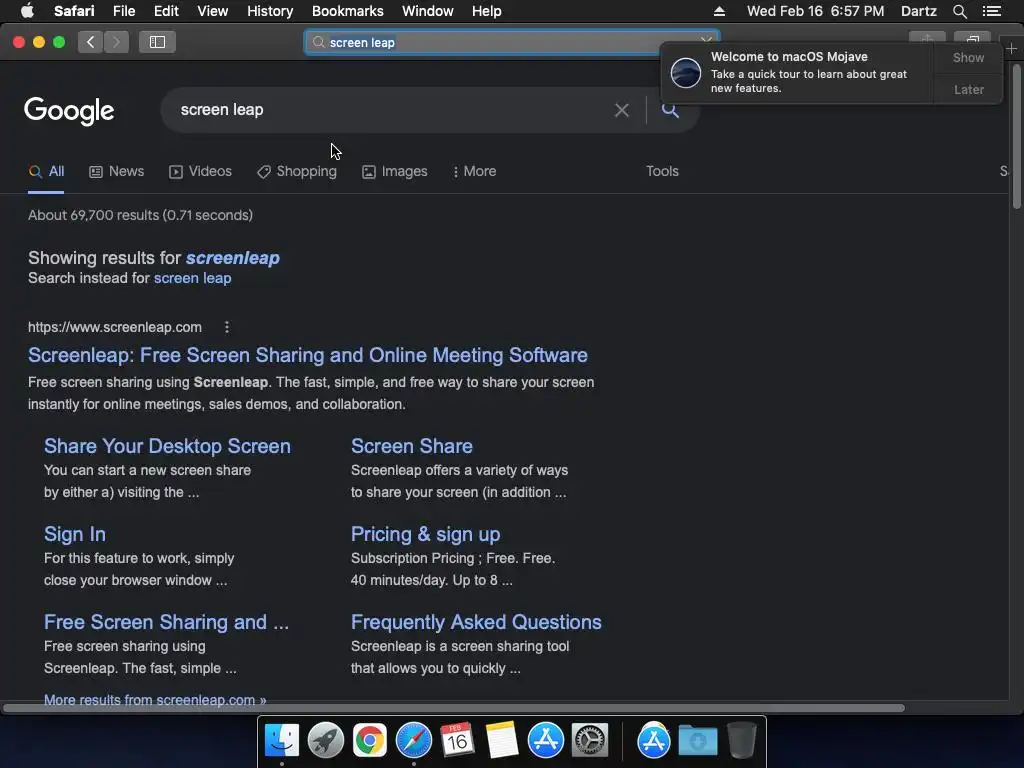
Task: Open the second App Store icon beside Downloads
Action: (654, 741)
